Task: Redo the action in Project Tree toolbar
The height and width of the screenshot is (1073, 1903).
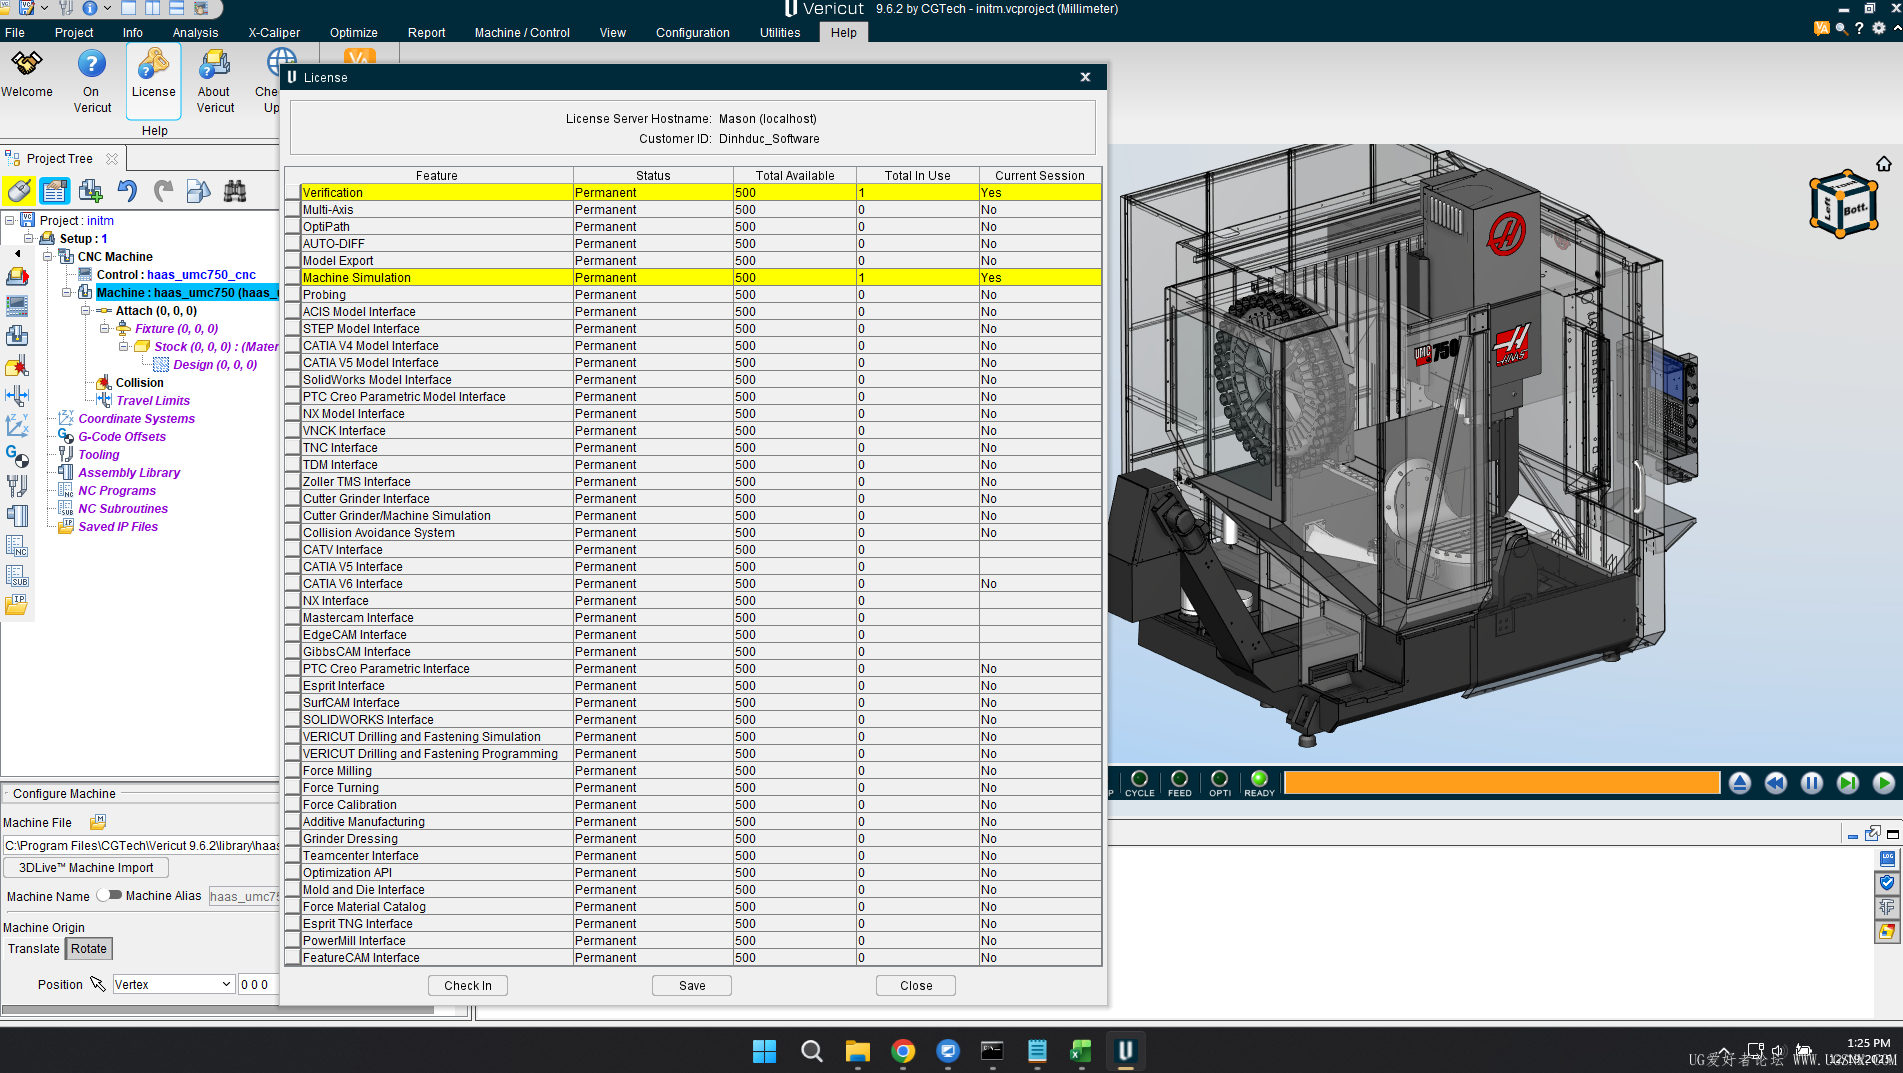Action: pos(163,191)
